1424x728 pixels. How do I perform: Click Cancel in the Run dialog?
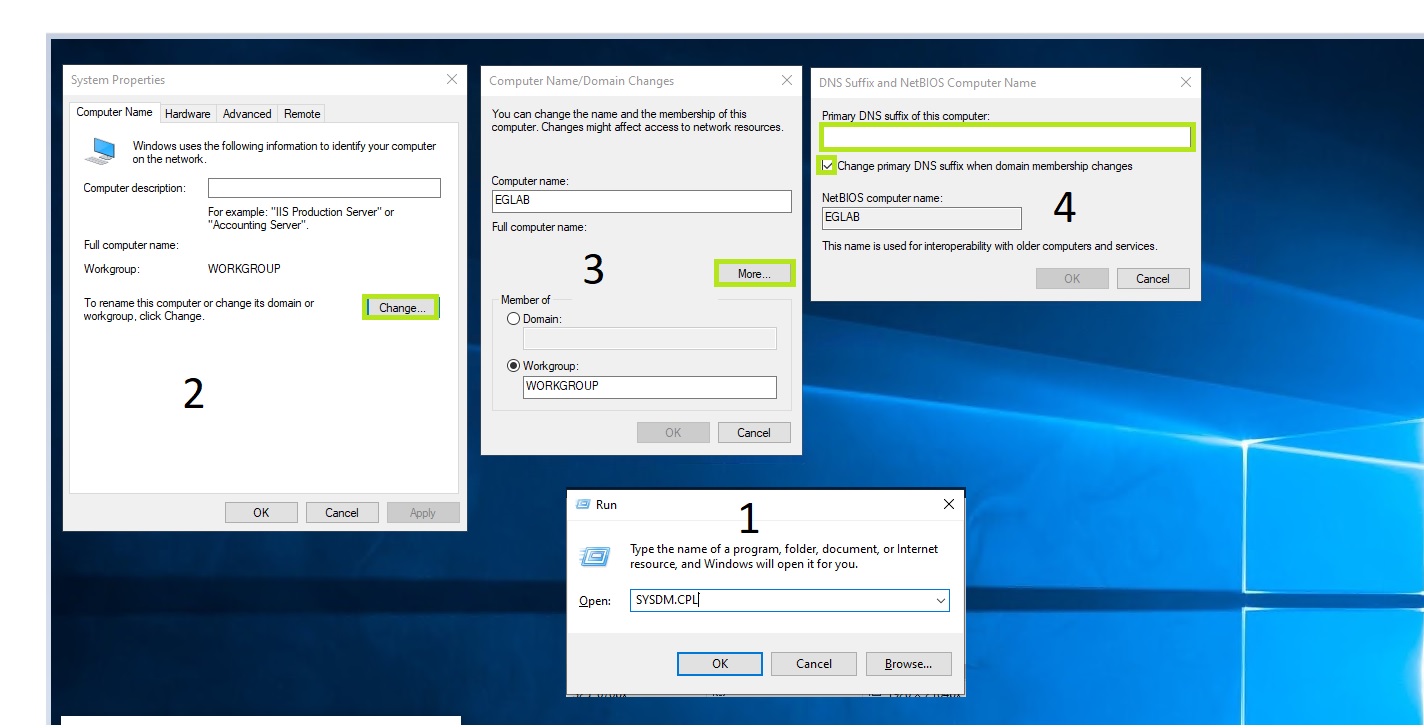point(814,664)
